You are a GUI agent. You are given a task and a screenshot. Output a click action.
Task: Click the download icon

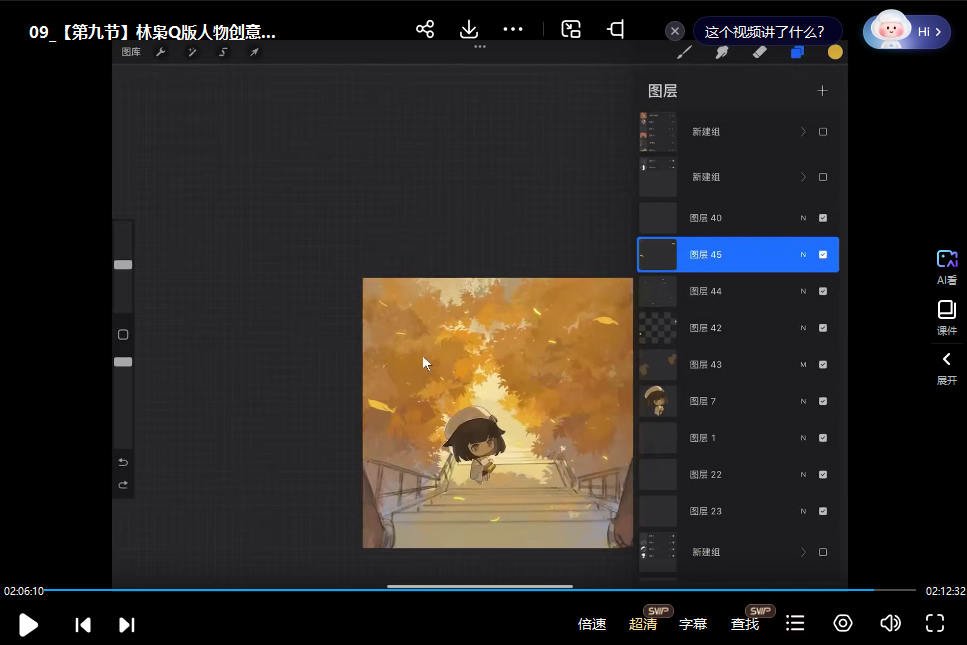click(x=469, y=29)
